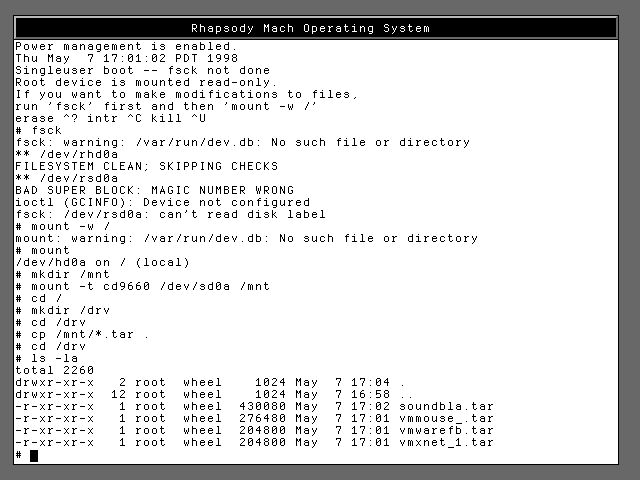Click the line starting "run 'fsck' first"

(x=166, y=107)
